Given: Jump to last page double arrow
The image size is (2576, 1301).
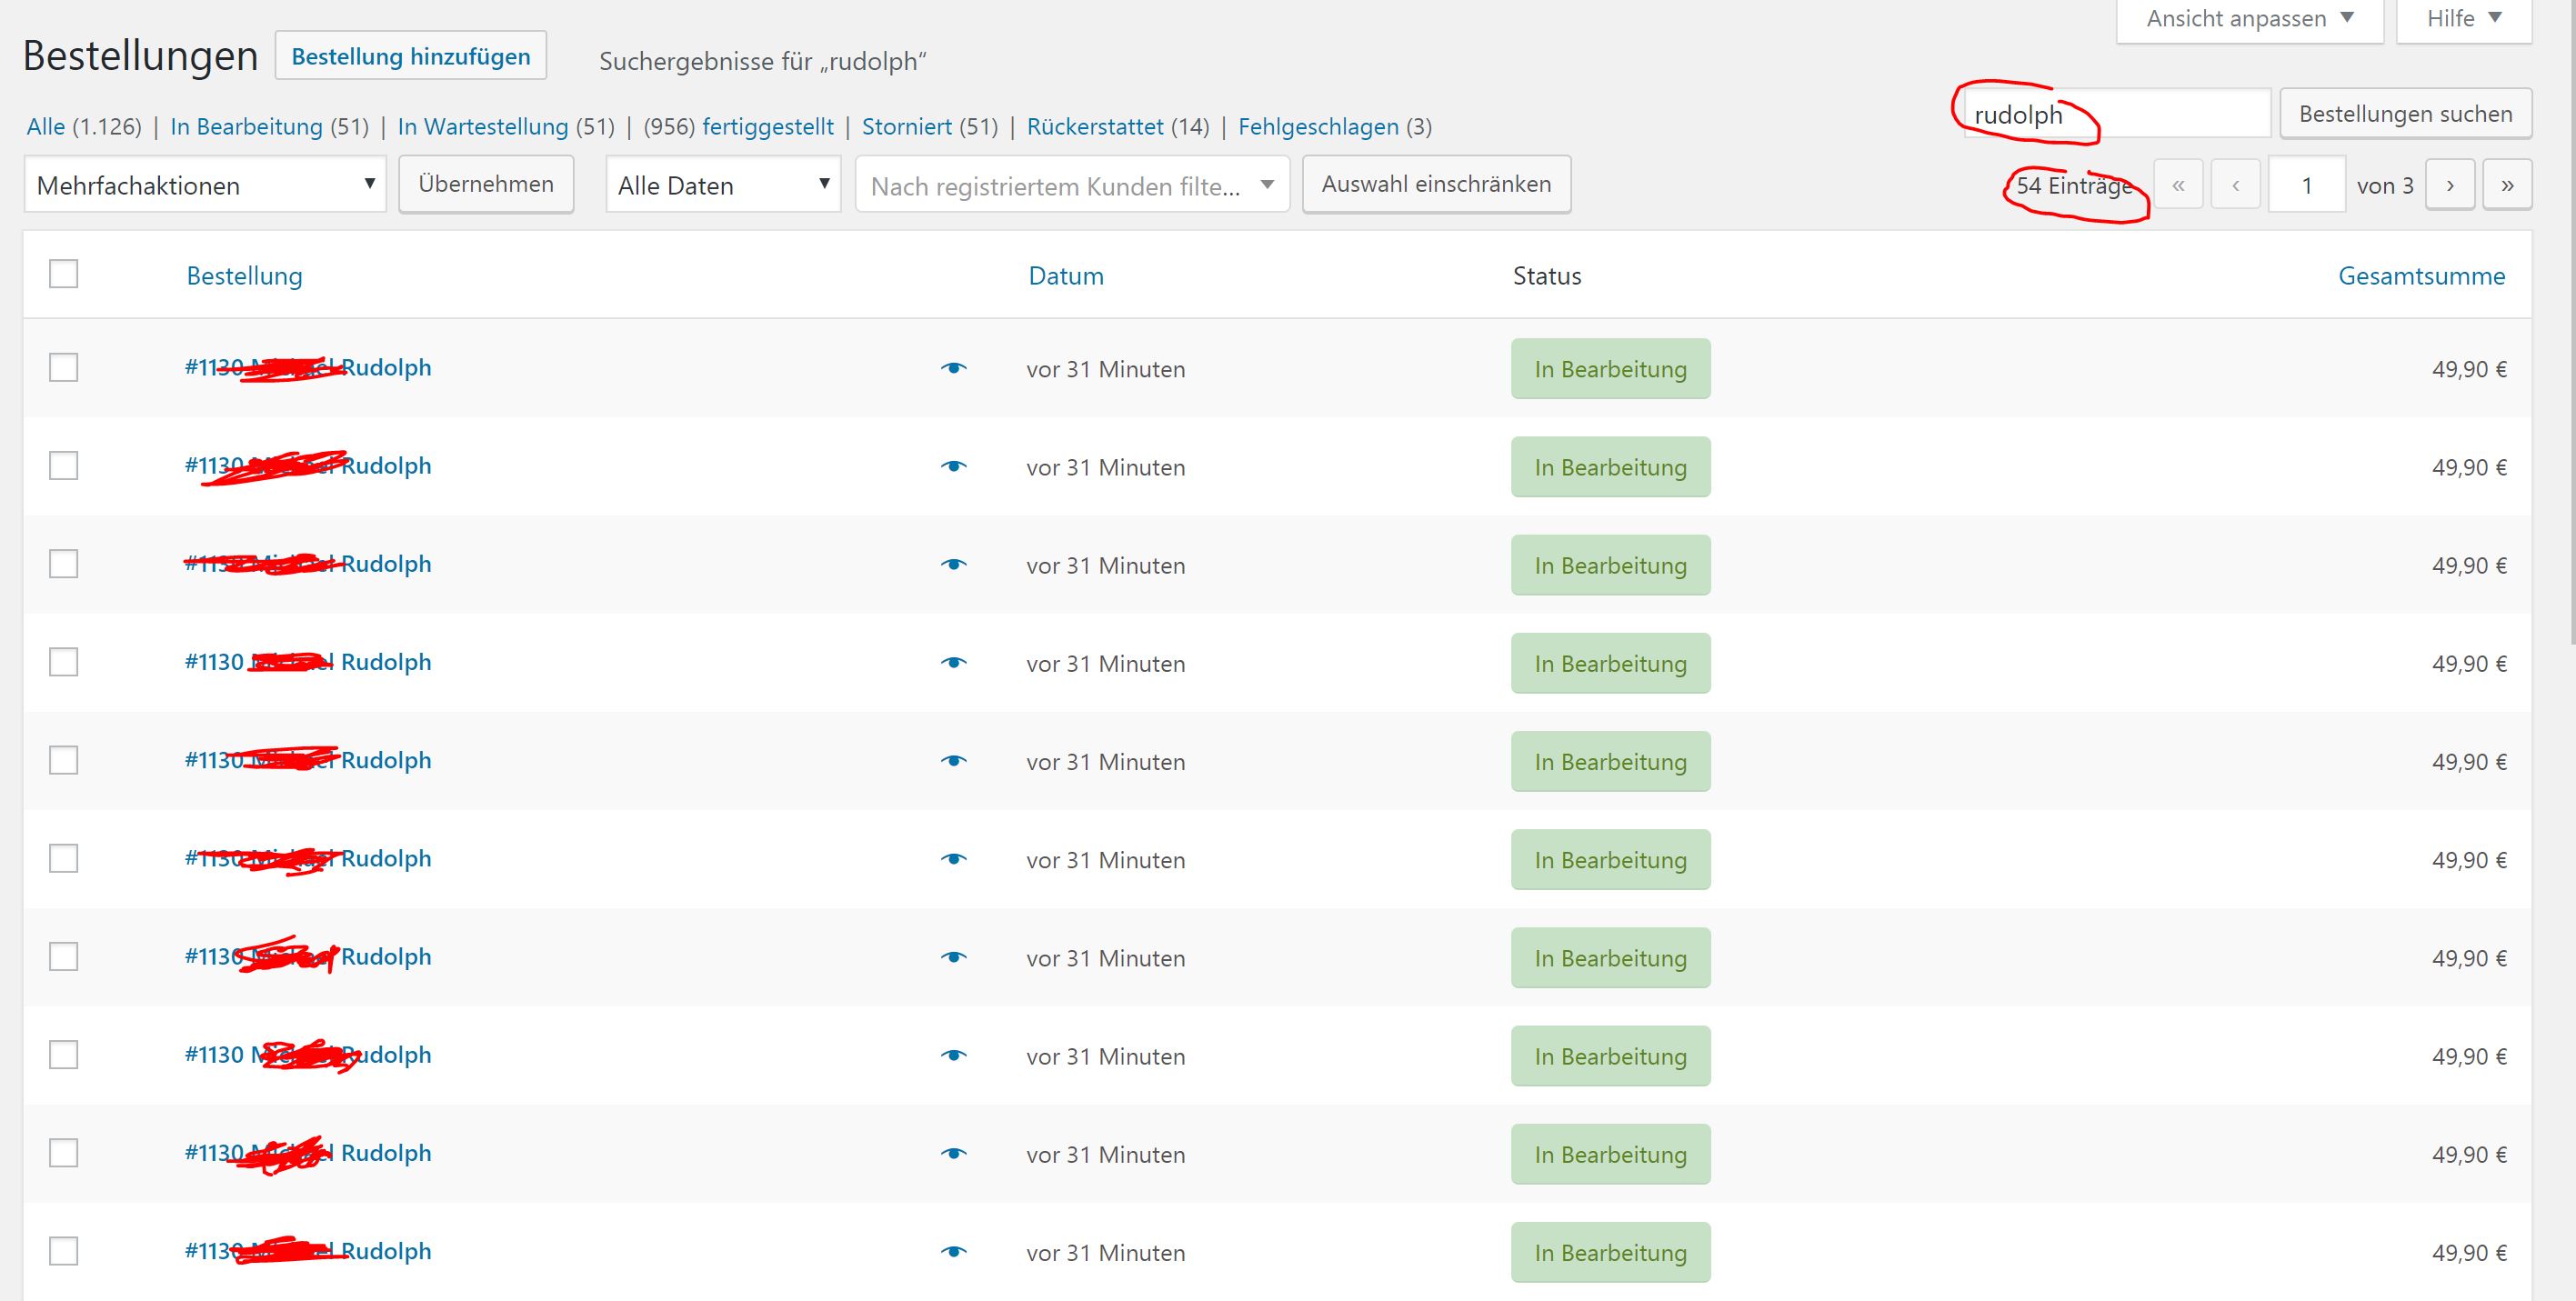Looking at the screenshot, I should click(2506, 185).
